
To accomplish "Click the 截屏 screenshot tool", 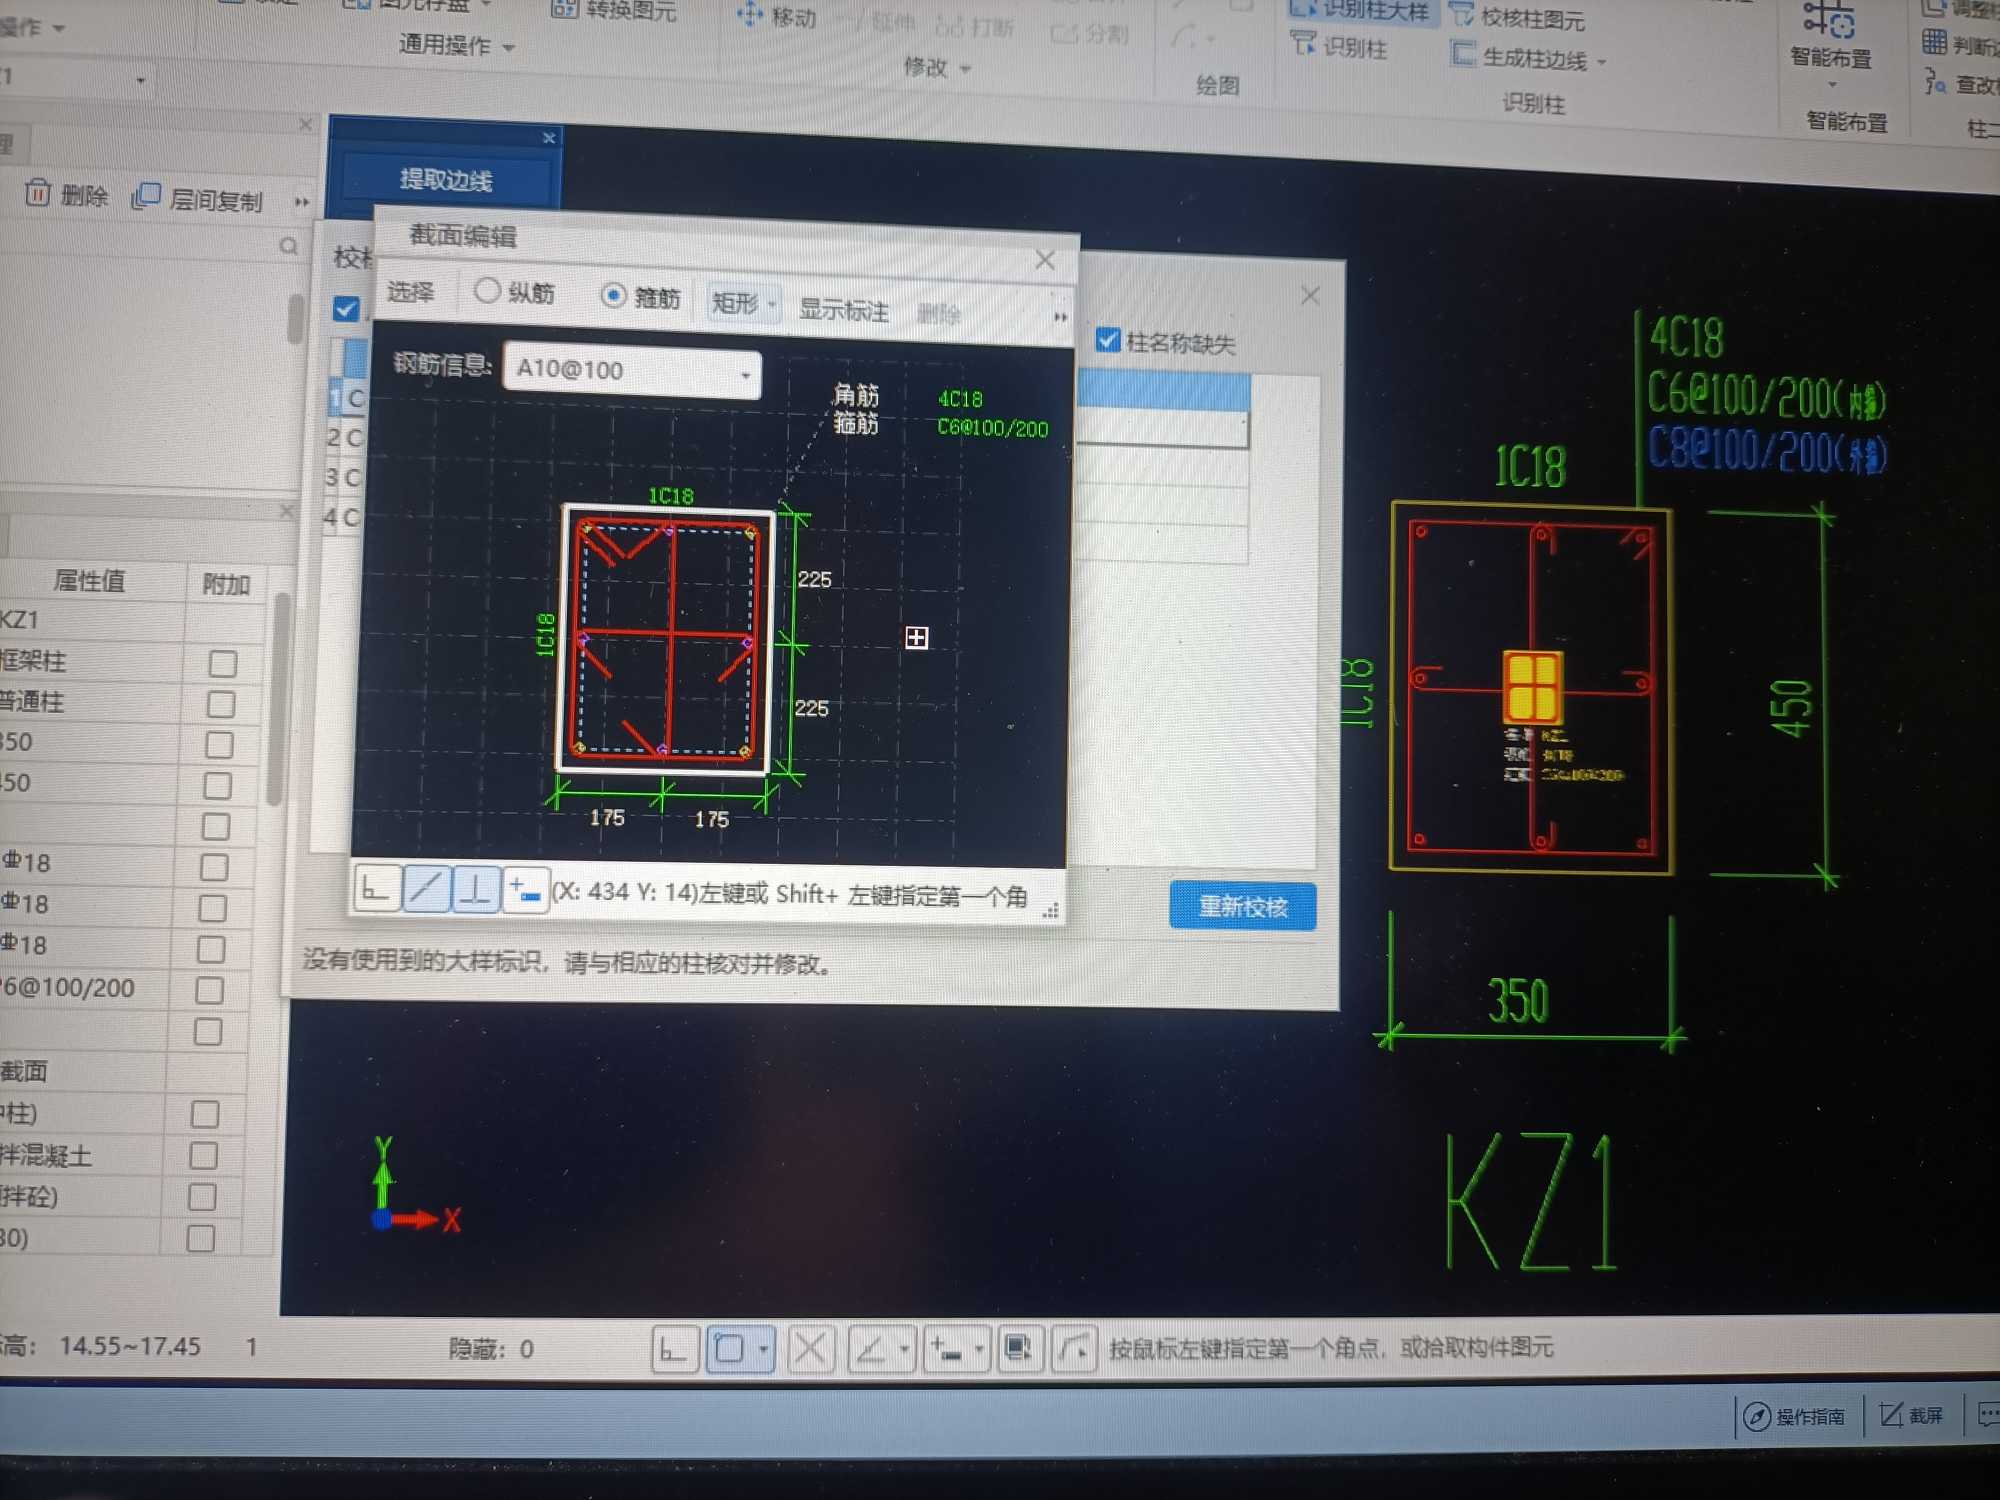I will pyautogui.click(x=1911, y=1415).
